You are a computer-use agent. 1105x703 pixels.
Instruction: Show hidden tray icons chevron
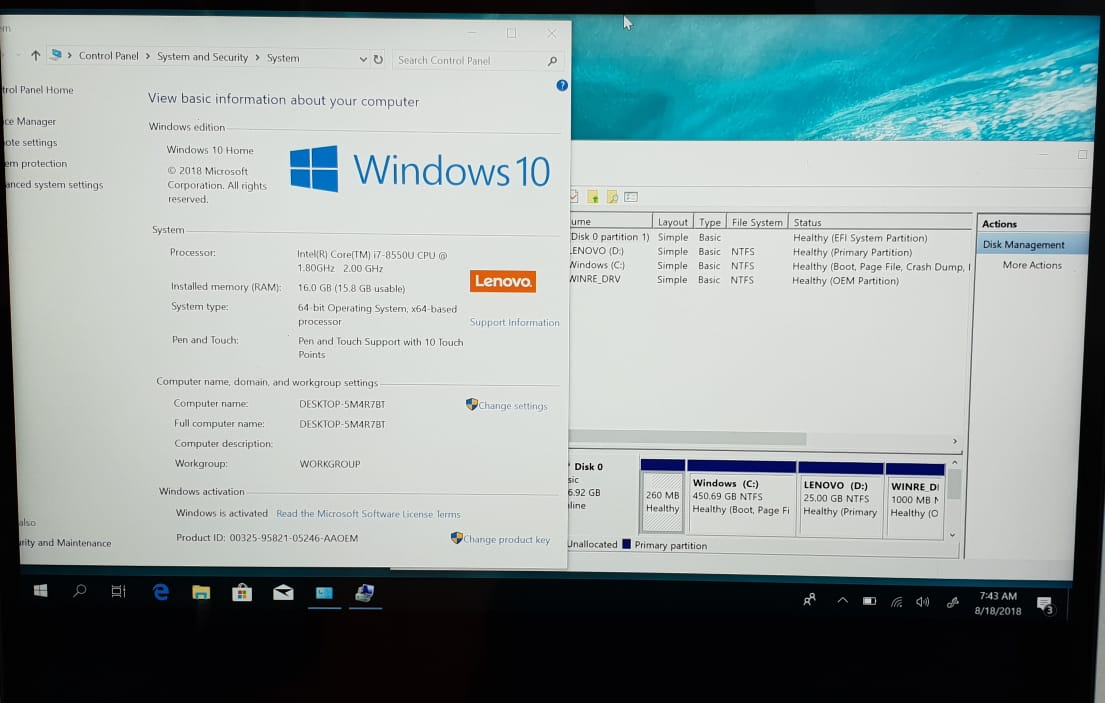point(842,600)
